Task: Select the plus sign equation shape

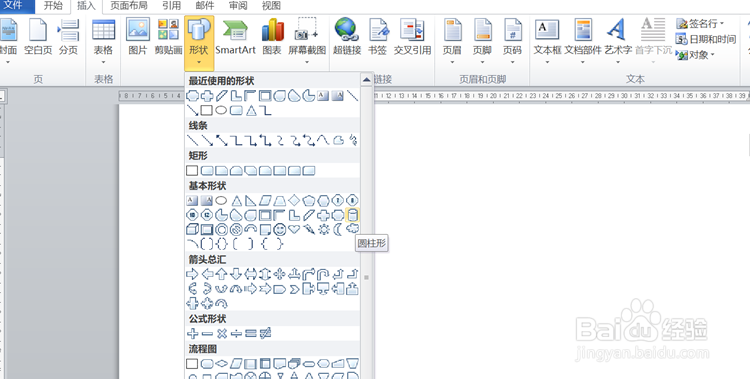Action: [192, 333]
